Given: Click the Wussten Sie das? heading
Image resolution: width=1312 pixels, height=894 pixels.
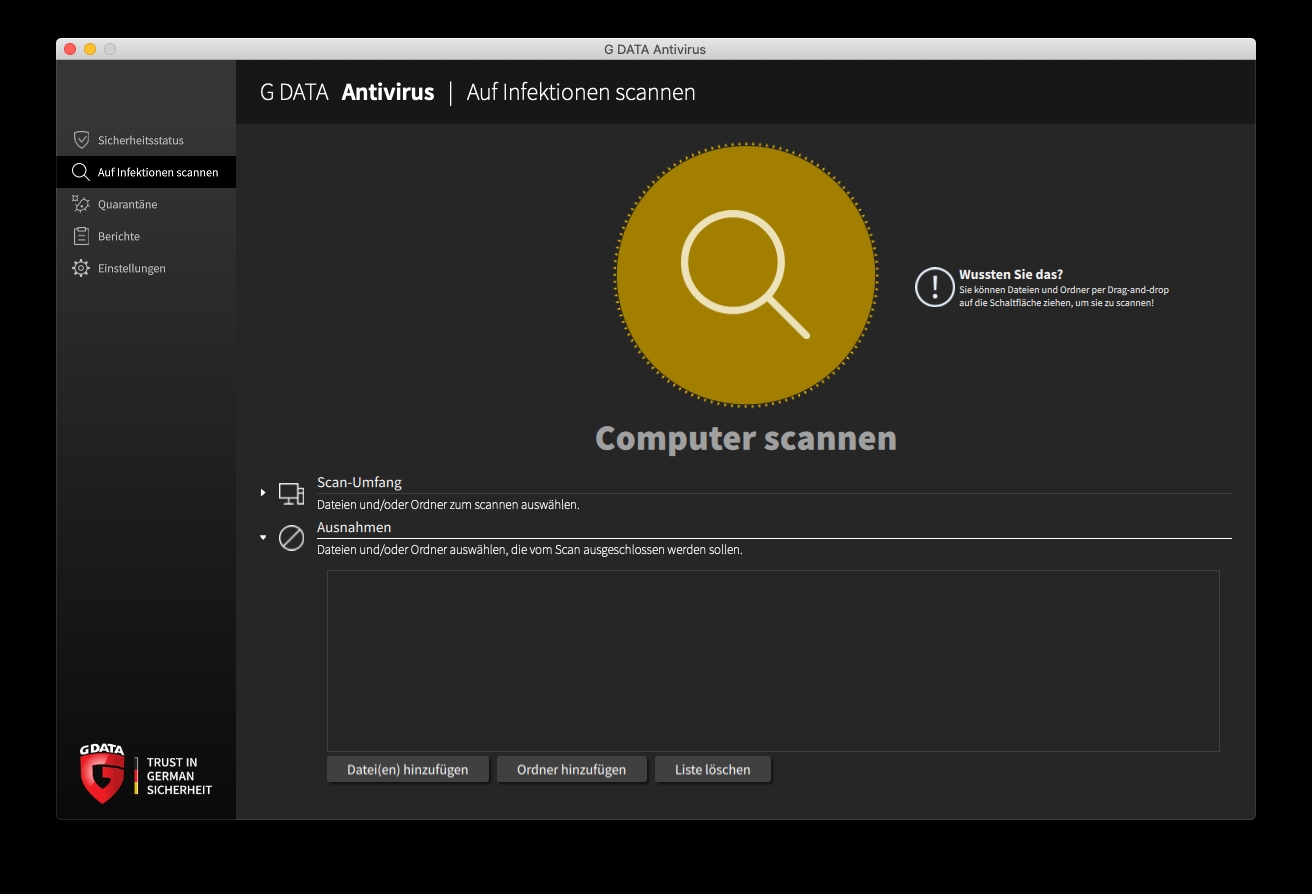Looking at the screenshot, I should (1010, 274).
